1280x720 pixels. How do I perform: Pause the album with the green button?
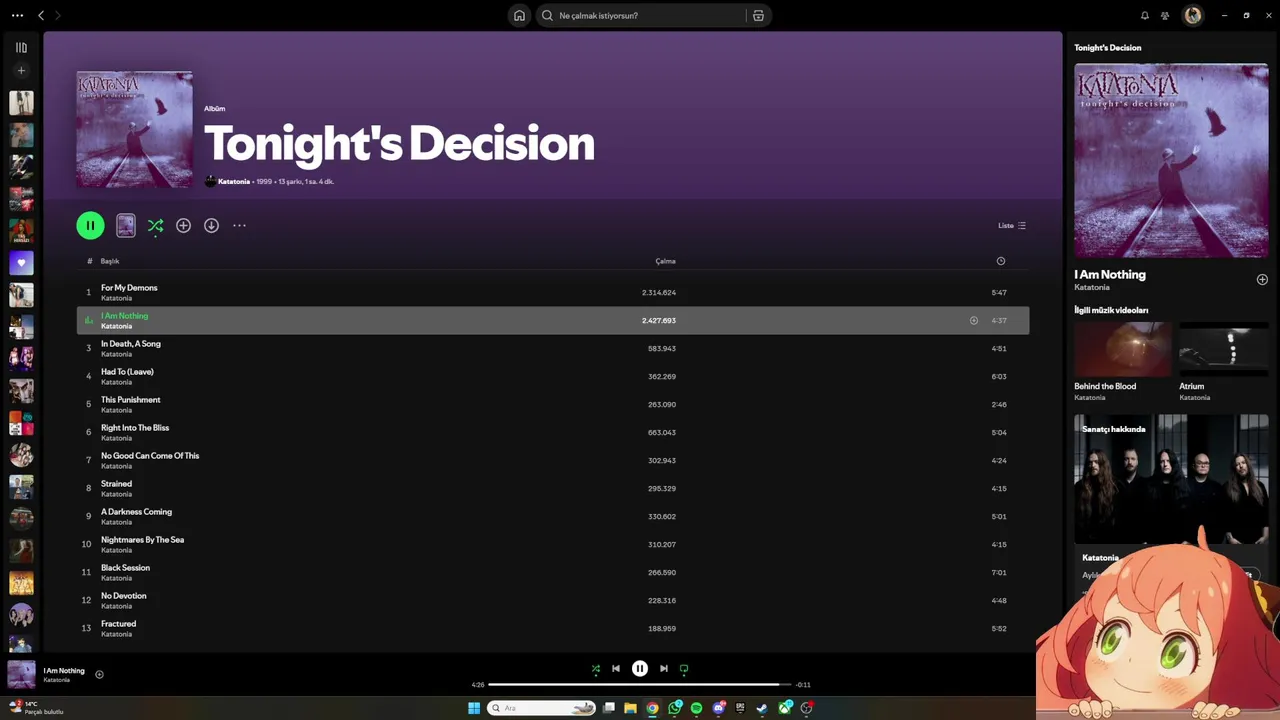(90, 225)
